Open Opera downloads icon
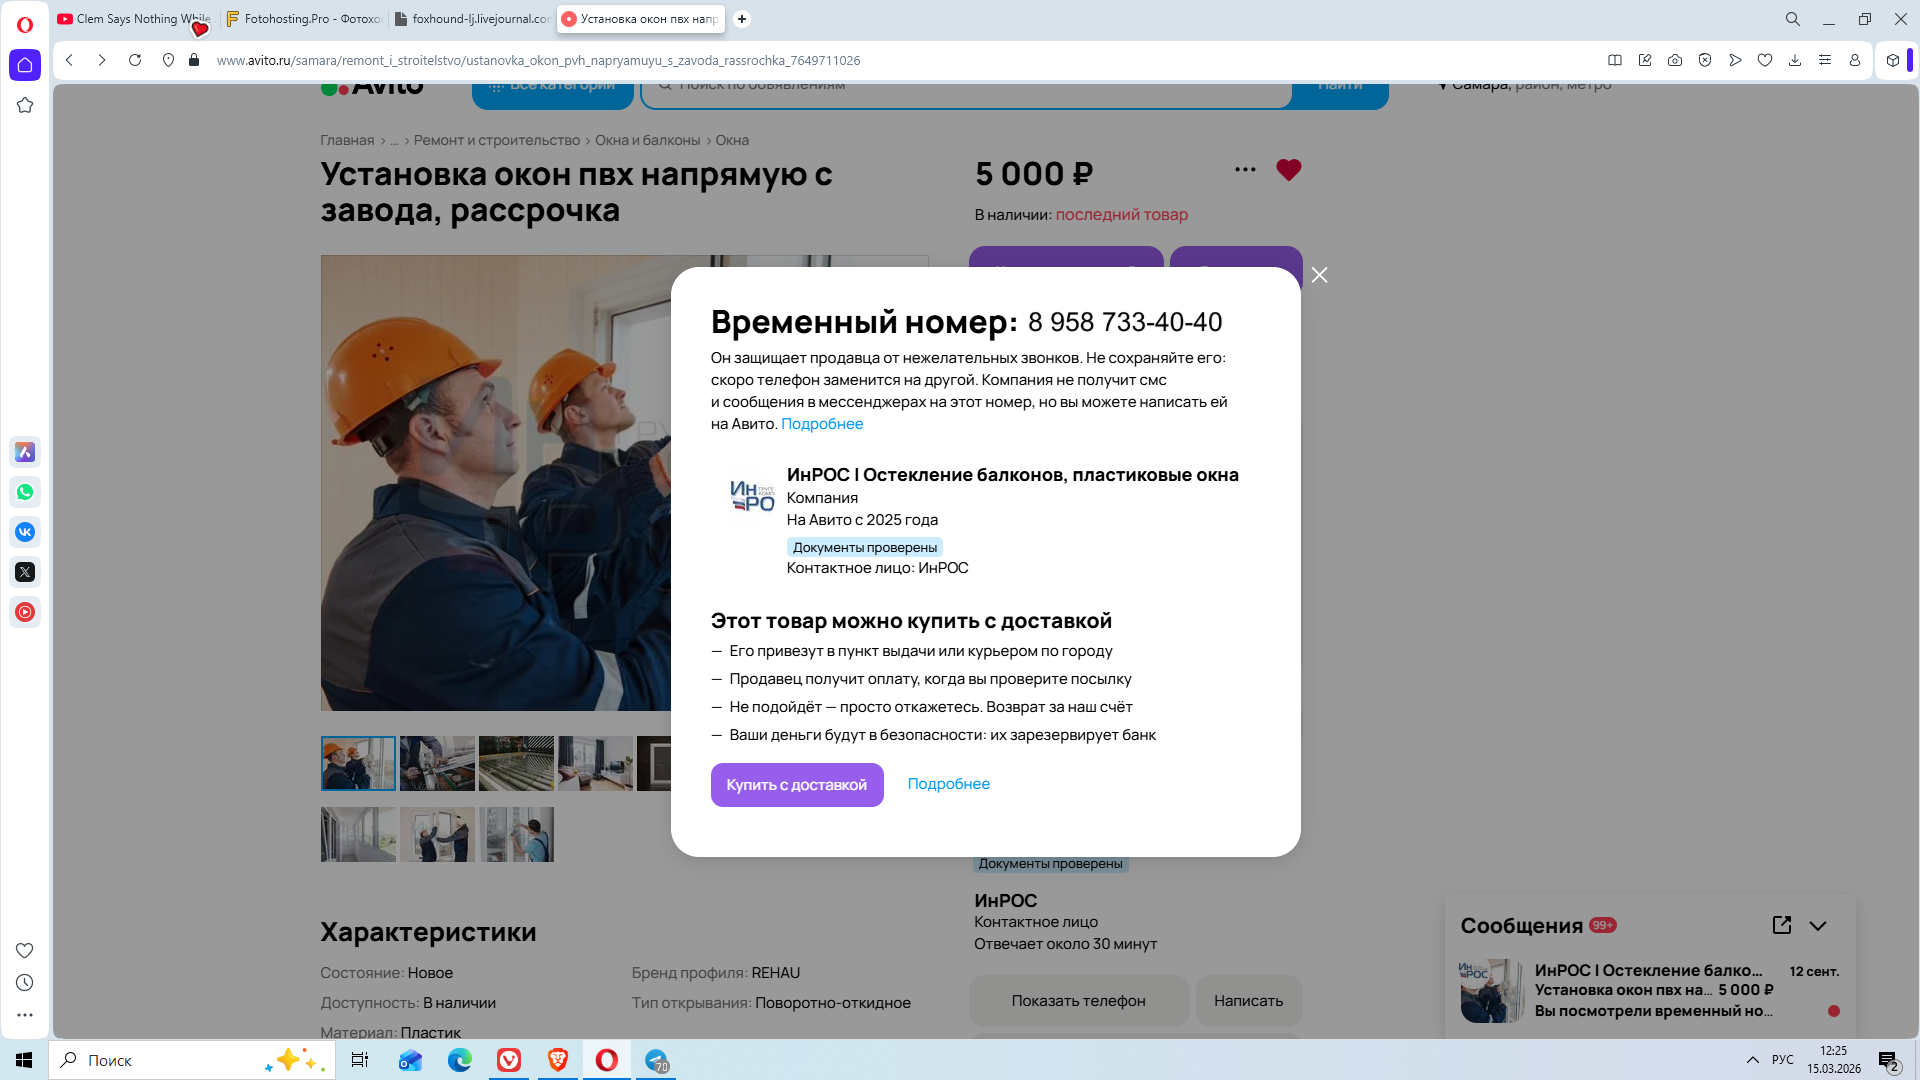Viewport: 1920px width, 1080px height. 1795,60
